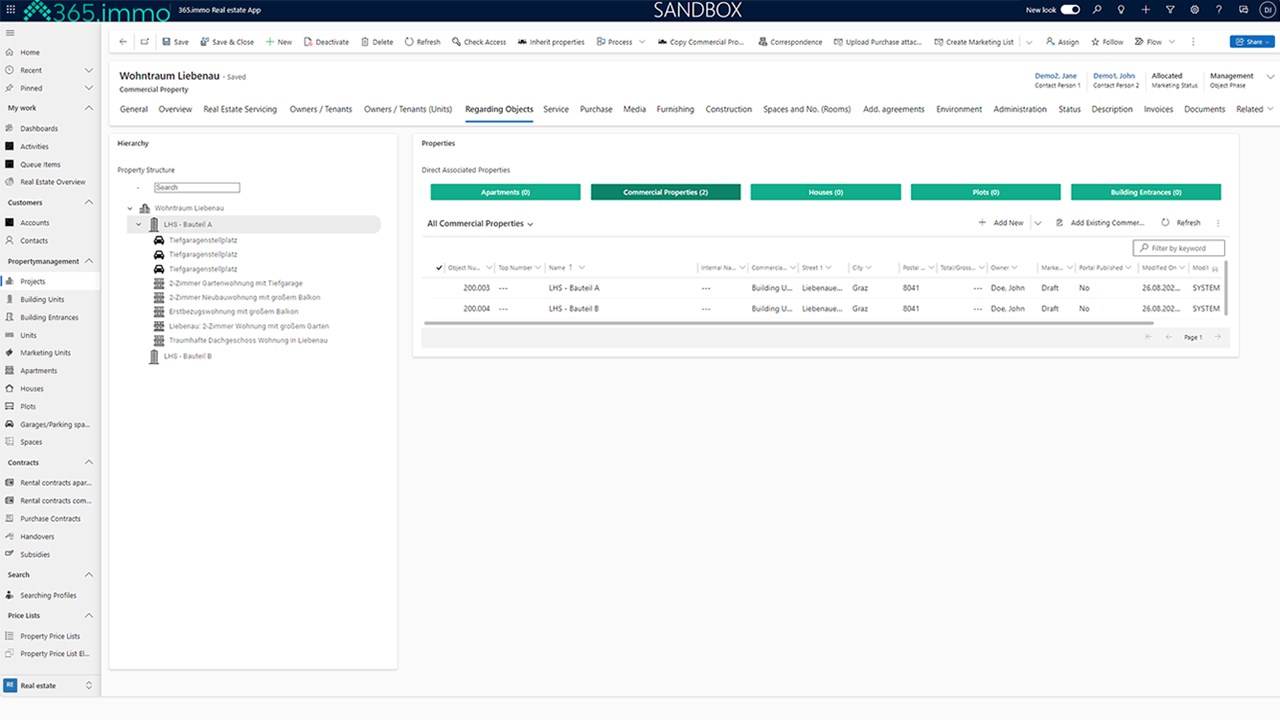Screen dimensions: 1280x720
Task: Click Save & Close command
Action: pos(227,42)
